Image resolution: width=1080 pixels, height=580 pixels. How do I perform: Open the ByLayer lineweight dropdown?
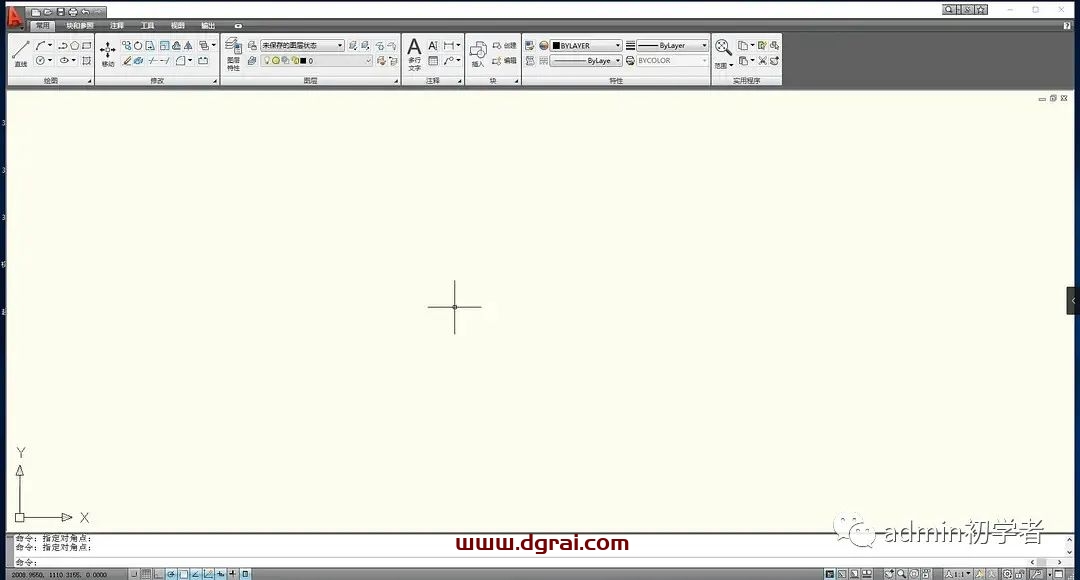click(672, 45)
